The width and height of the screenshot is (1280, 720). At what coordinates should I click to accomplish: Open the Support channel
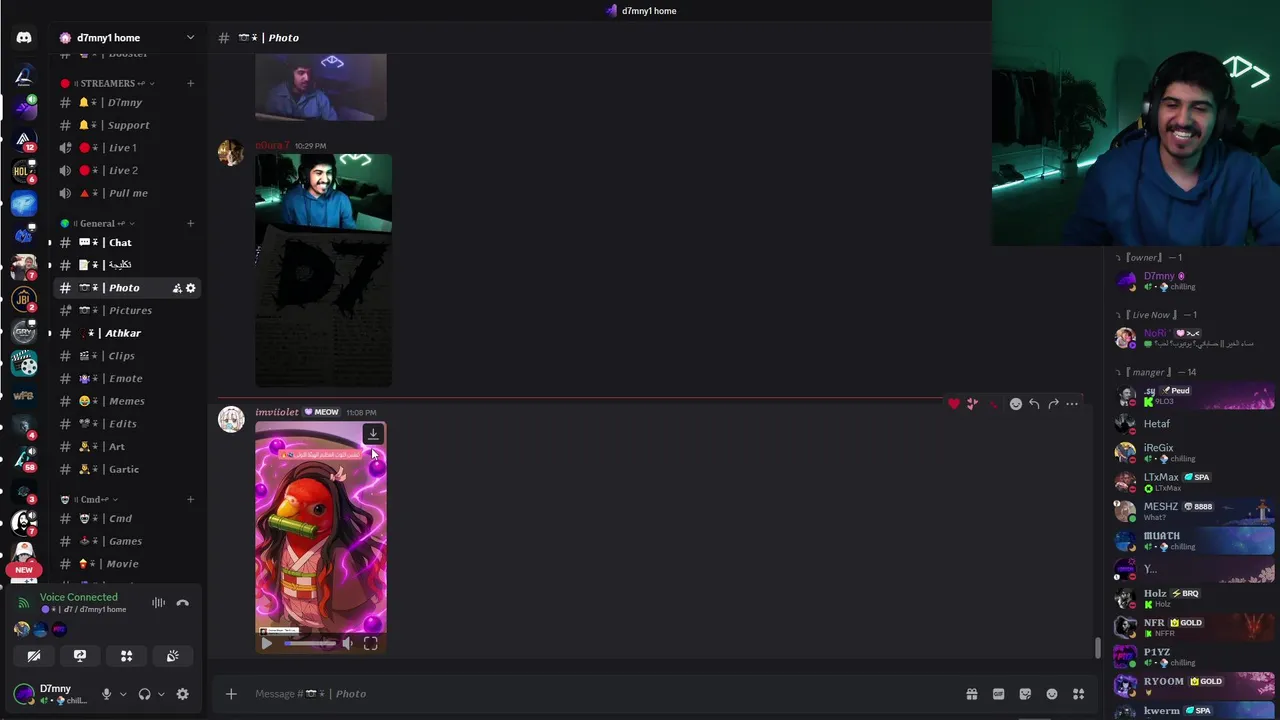click(127, 125)
